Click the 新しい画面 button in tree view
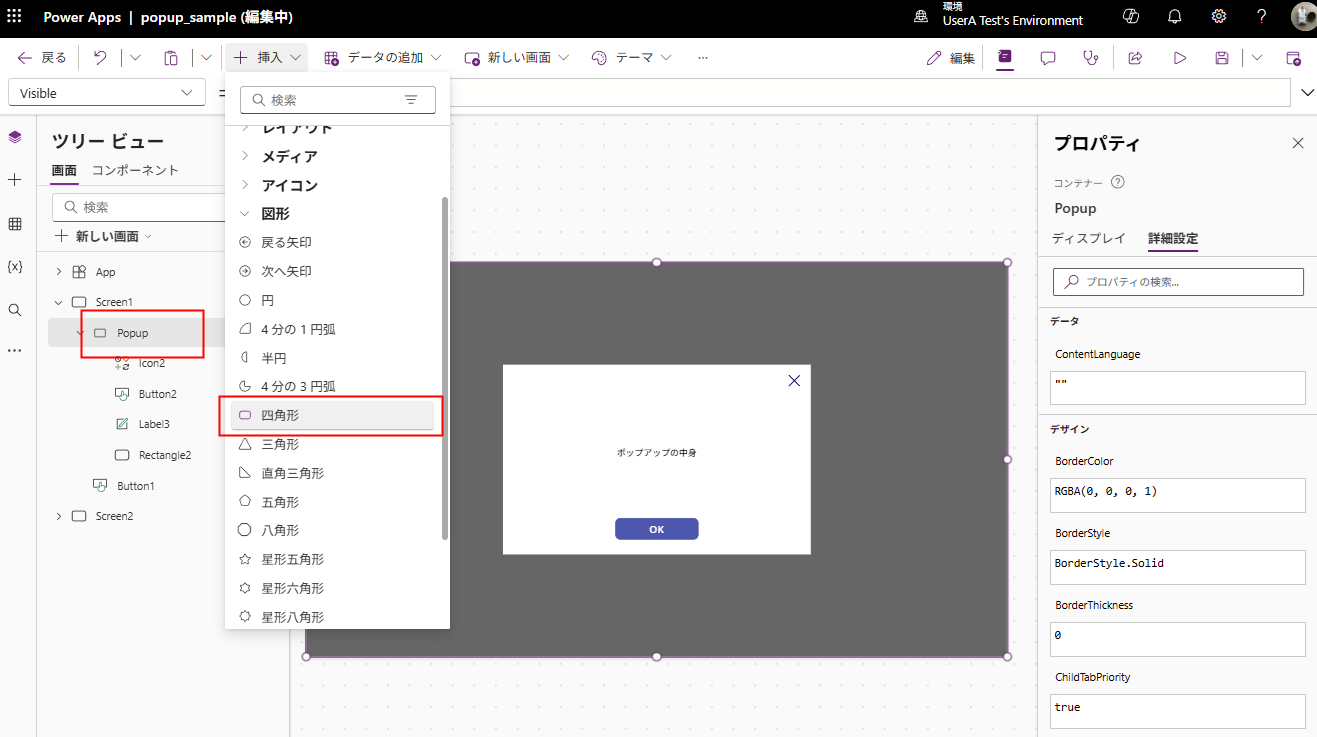 click(105, 236)
